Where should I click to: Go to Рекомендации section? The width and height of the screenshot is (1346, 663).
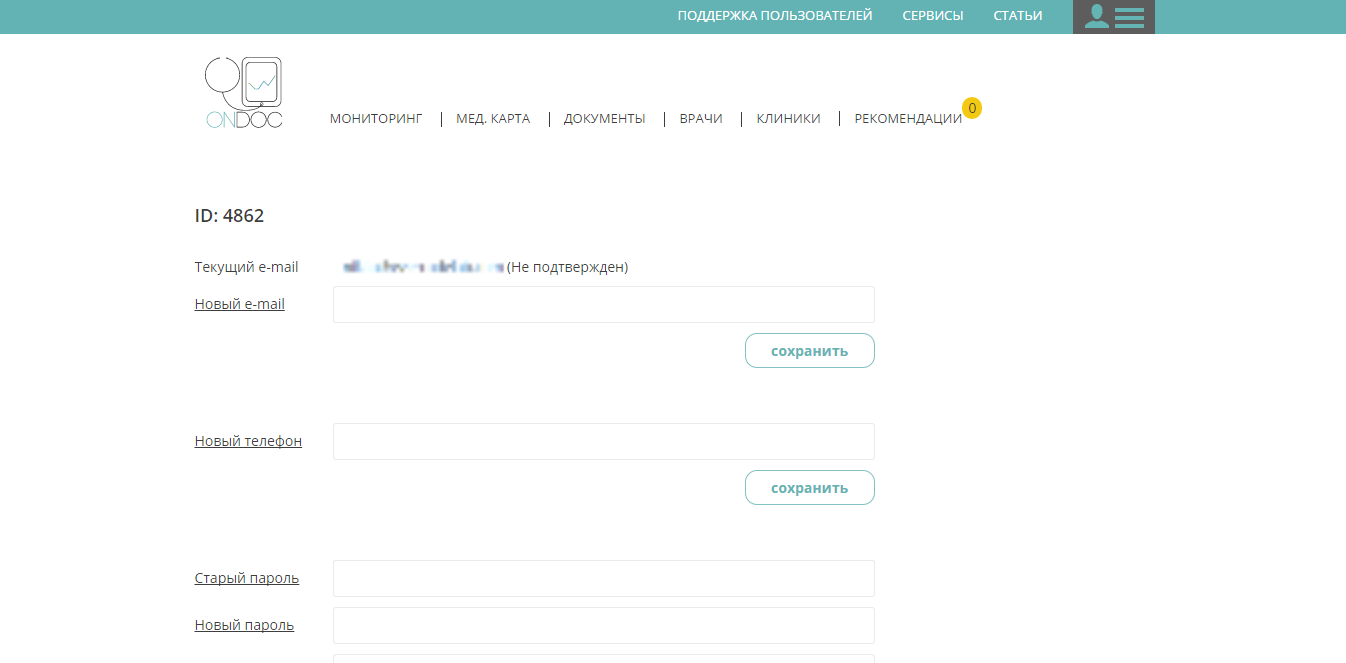pos(907,119)
